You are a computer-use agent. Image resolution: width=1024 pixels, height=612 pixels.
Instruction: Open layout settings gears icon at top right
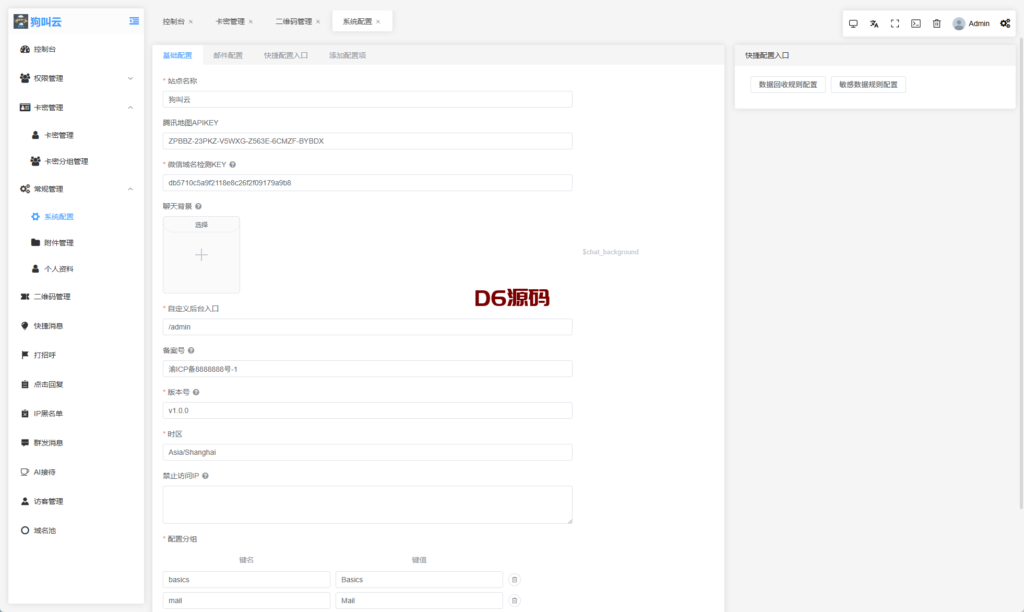pos(1005,23)
